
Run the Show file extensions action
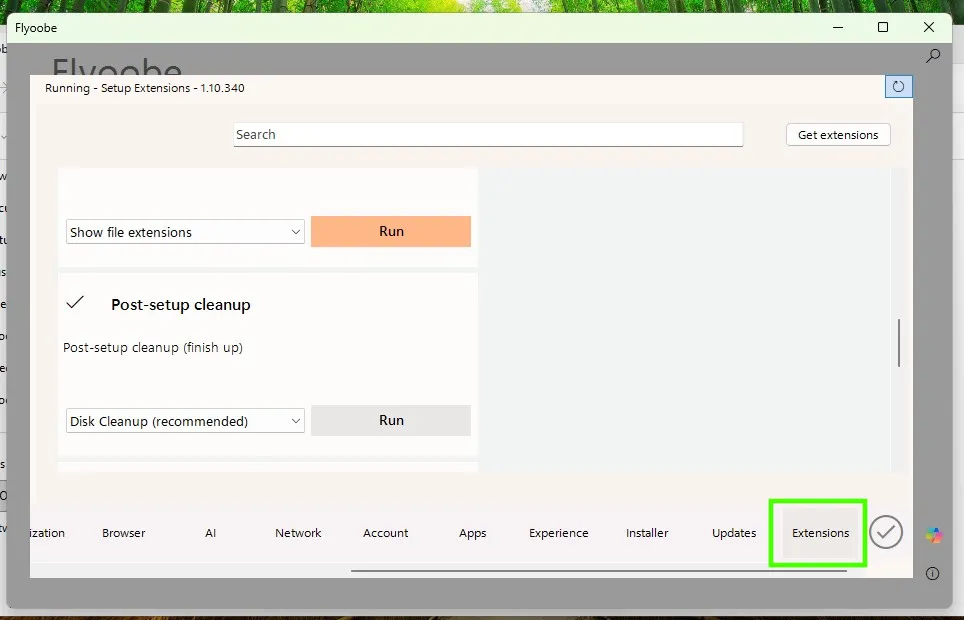pos(390,231)
